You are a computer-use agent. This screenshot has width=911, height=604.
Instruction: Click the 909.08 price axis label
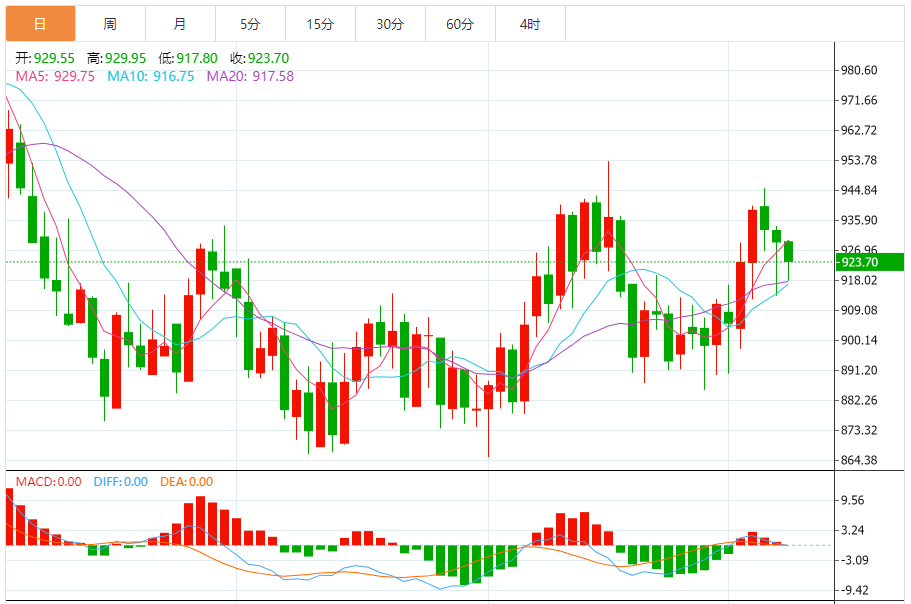[x=859, y=310]
